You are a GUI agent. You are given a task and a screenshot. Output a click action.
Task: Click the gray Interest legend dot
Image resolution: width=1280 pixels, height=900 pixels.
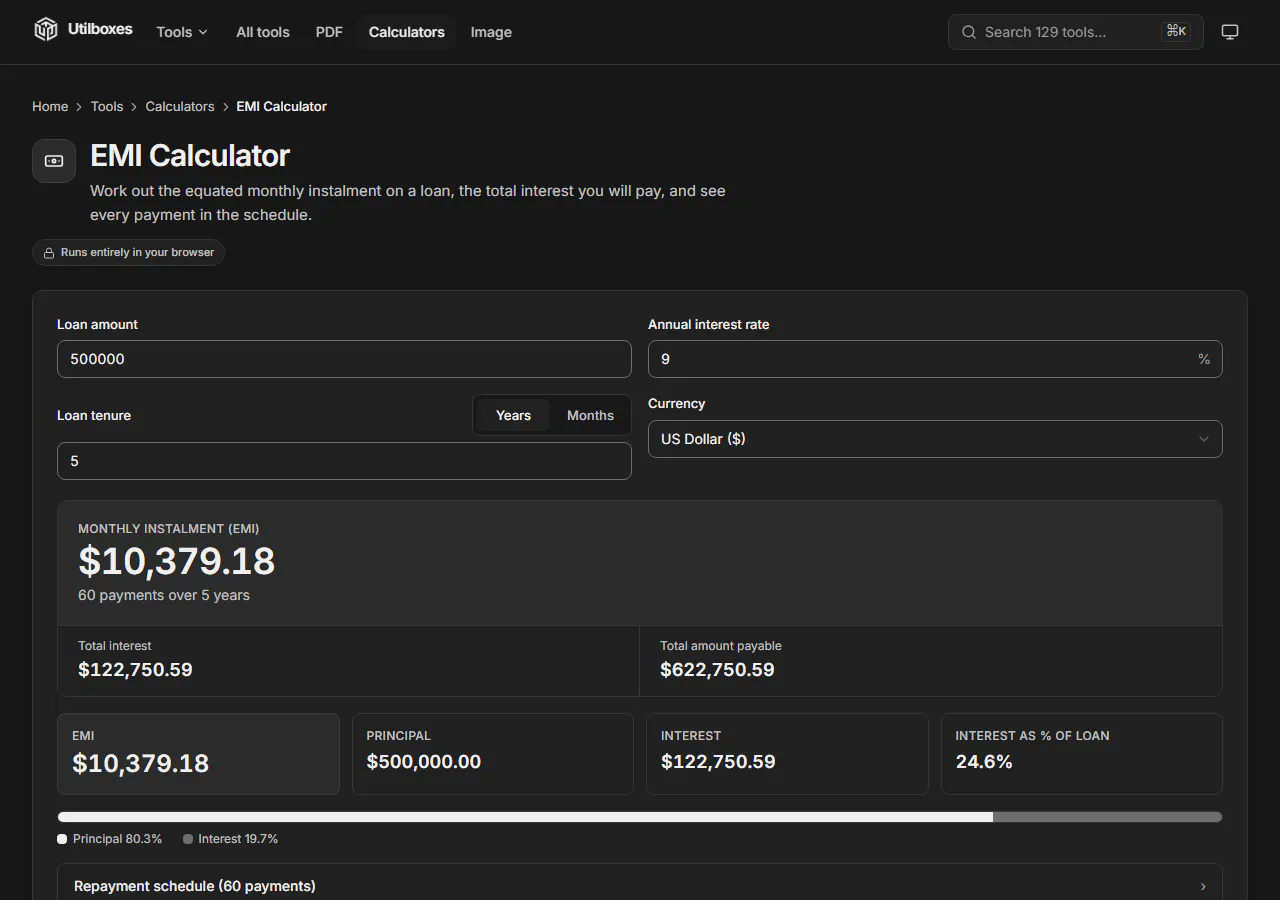[188, 839]
